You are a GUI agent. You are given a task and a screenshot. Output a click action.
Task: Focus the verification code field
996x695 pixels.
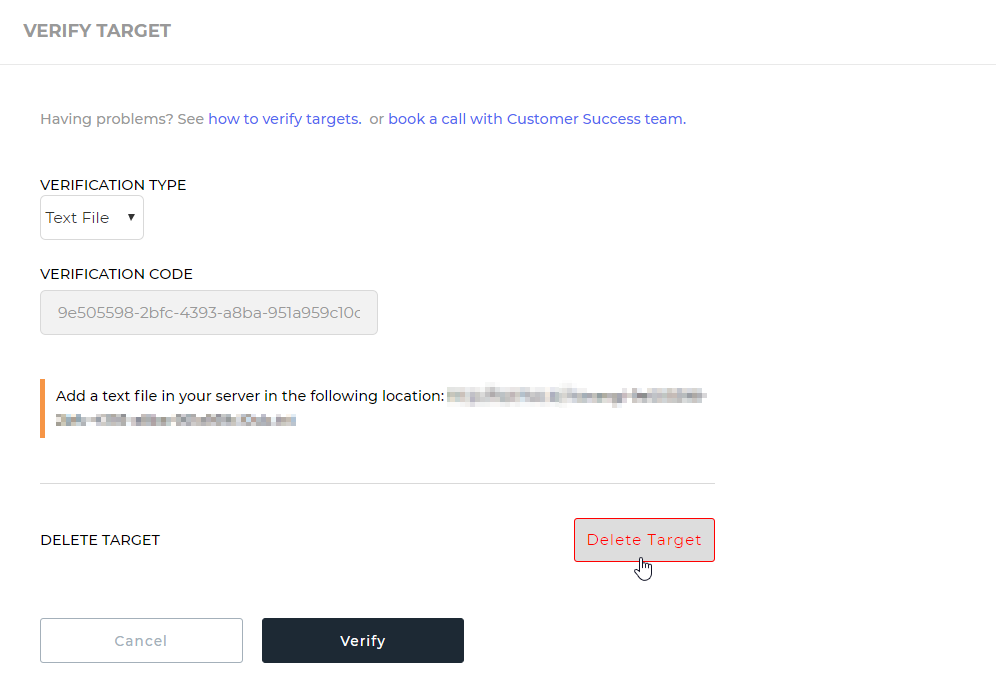point(209,313)
